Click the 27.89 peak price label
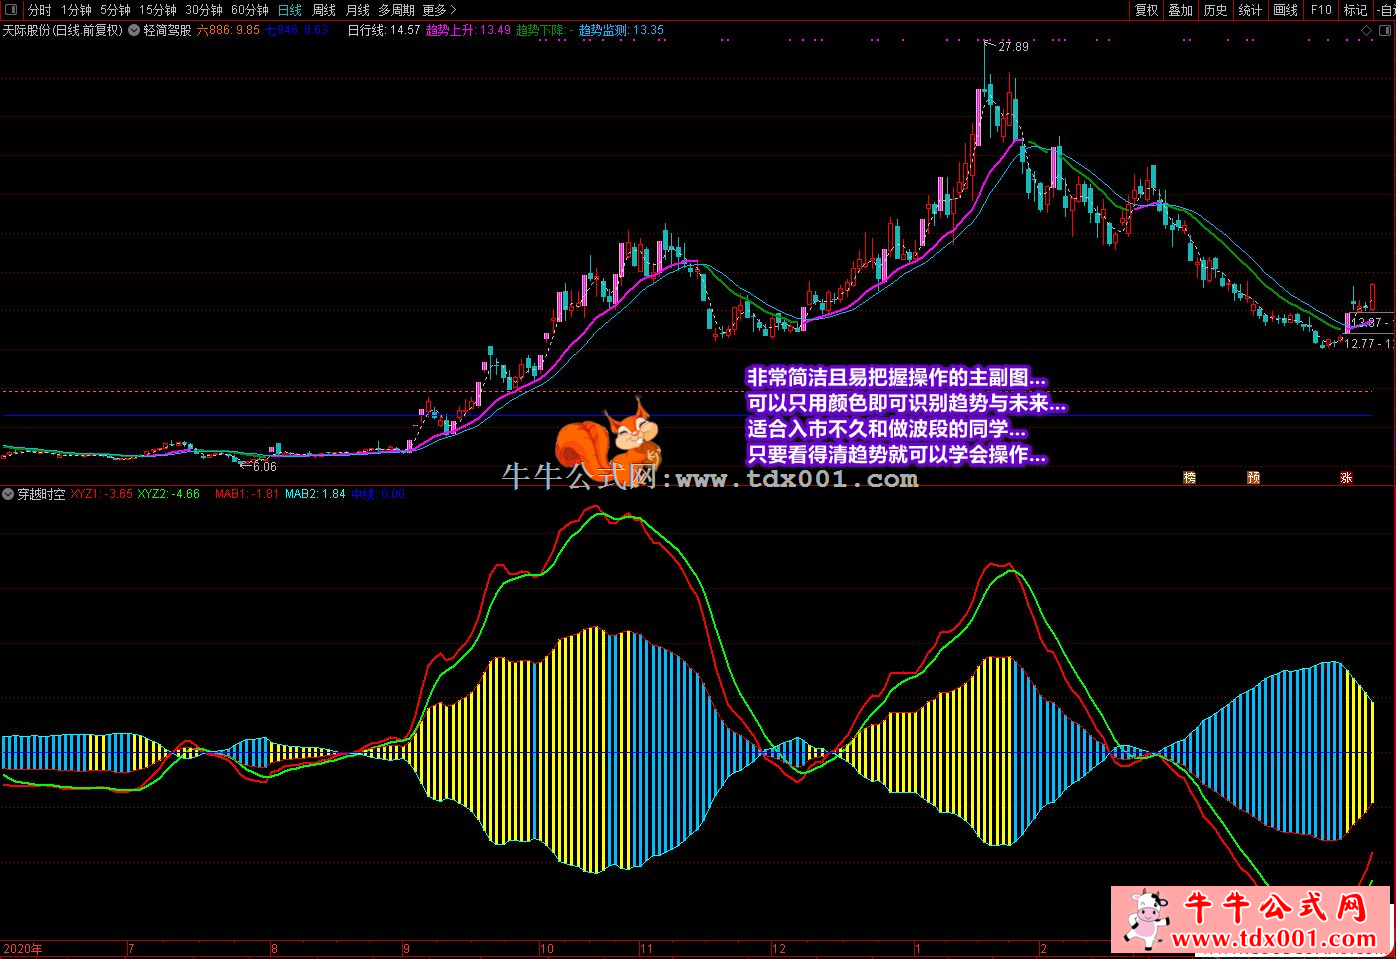The height and width of the screenshot is (959, 1396). (x=1013, y=46)
